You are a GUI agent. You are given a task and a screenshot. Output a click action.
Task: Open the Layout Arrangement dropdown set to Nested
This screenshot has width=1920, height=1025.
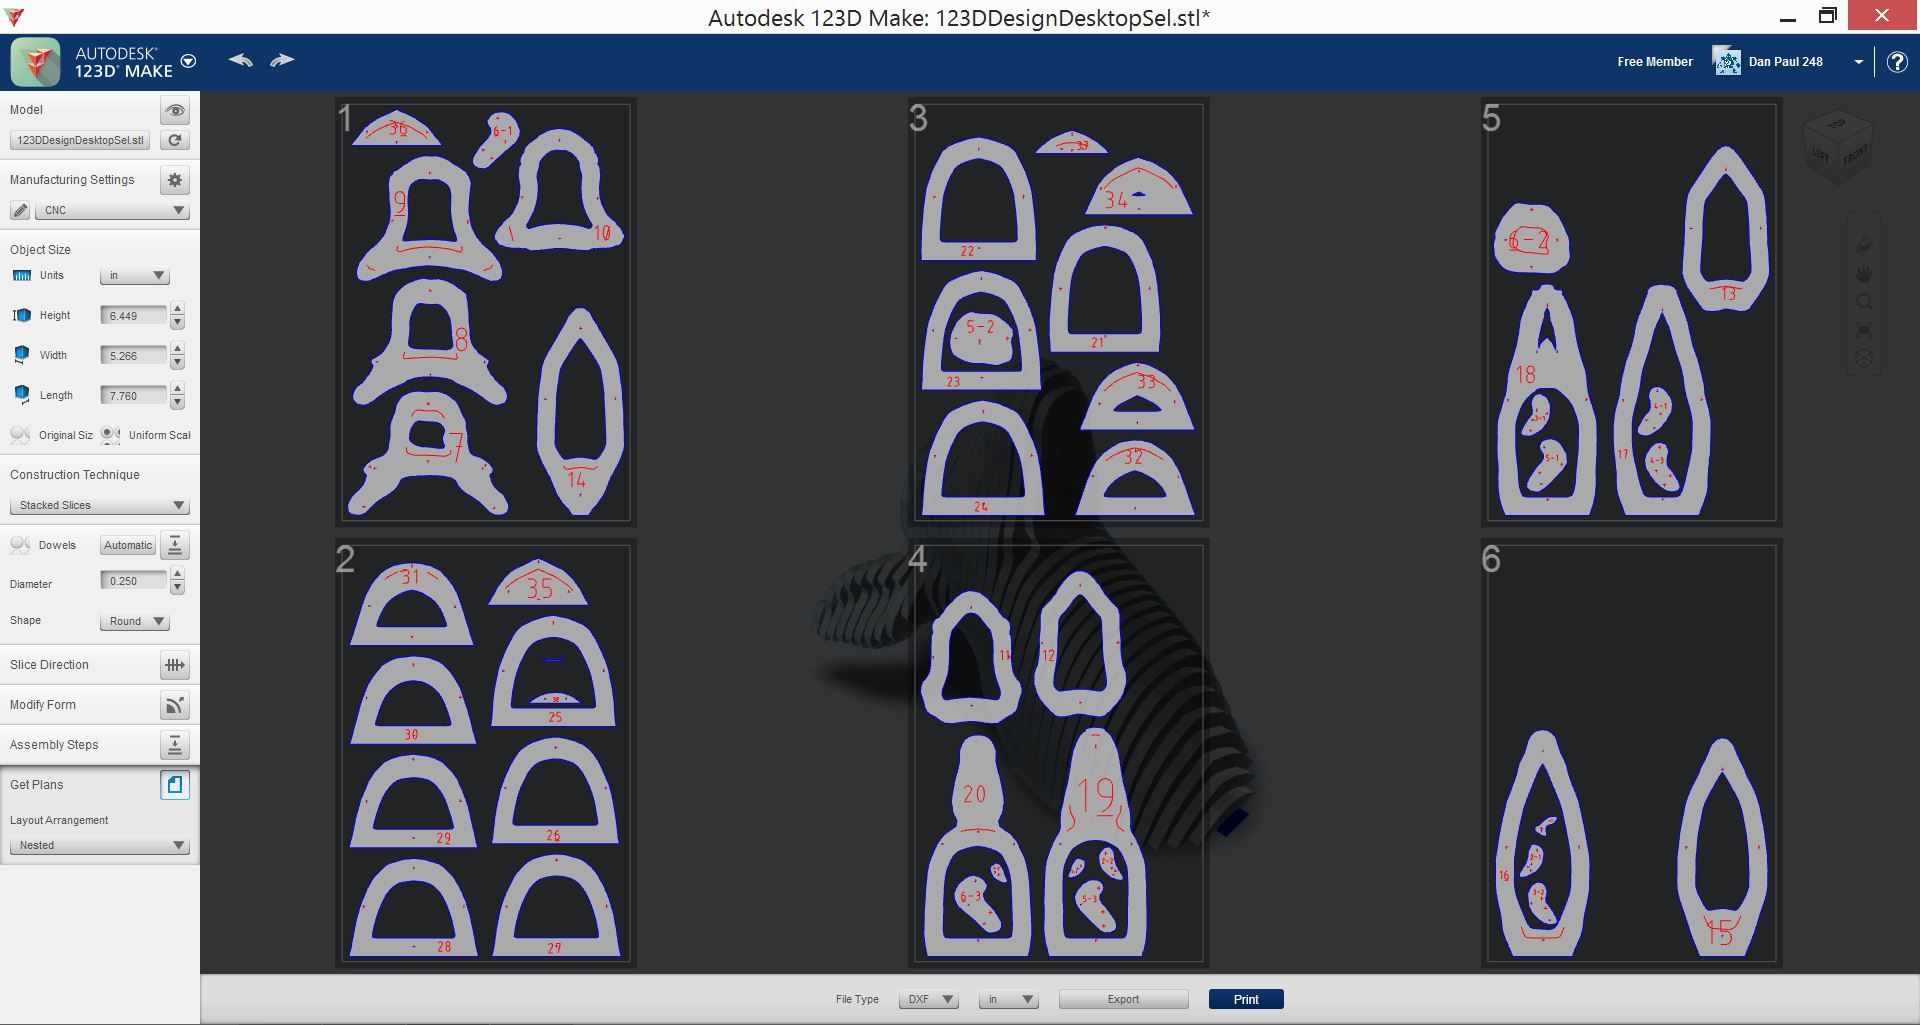[99, 845]
